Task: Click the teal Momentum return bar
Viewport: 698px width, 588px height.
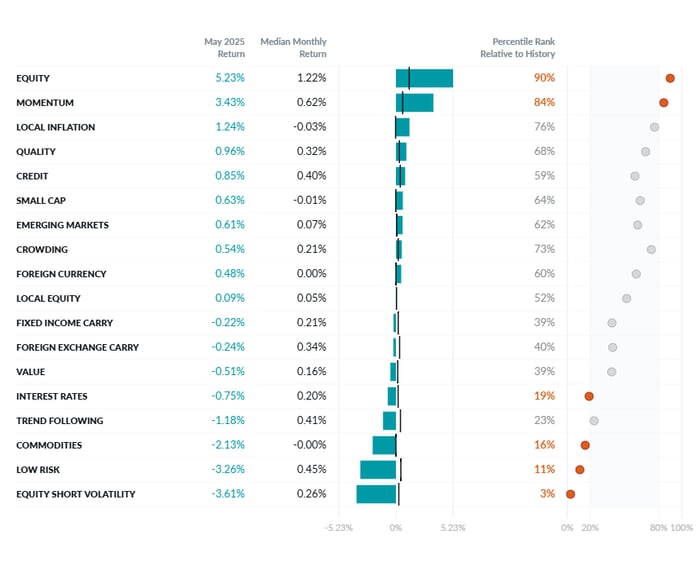Action: pos(414,103)
